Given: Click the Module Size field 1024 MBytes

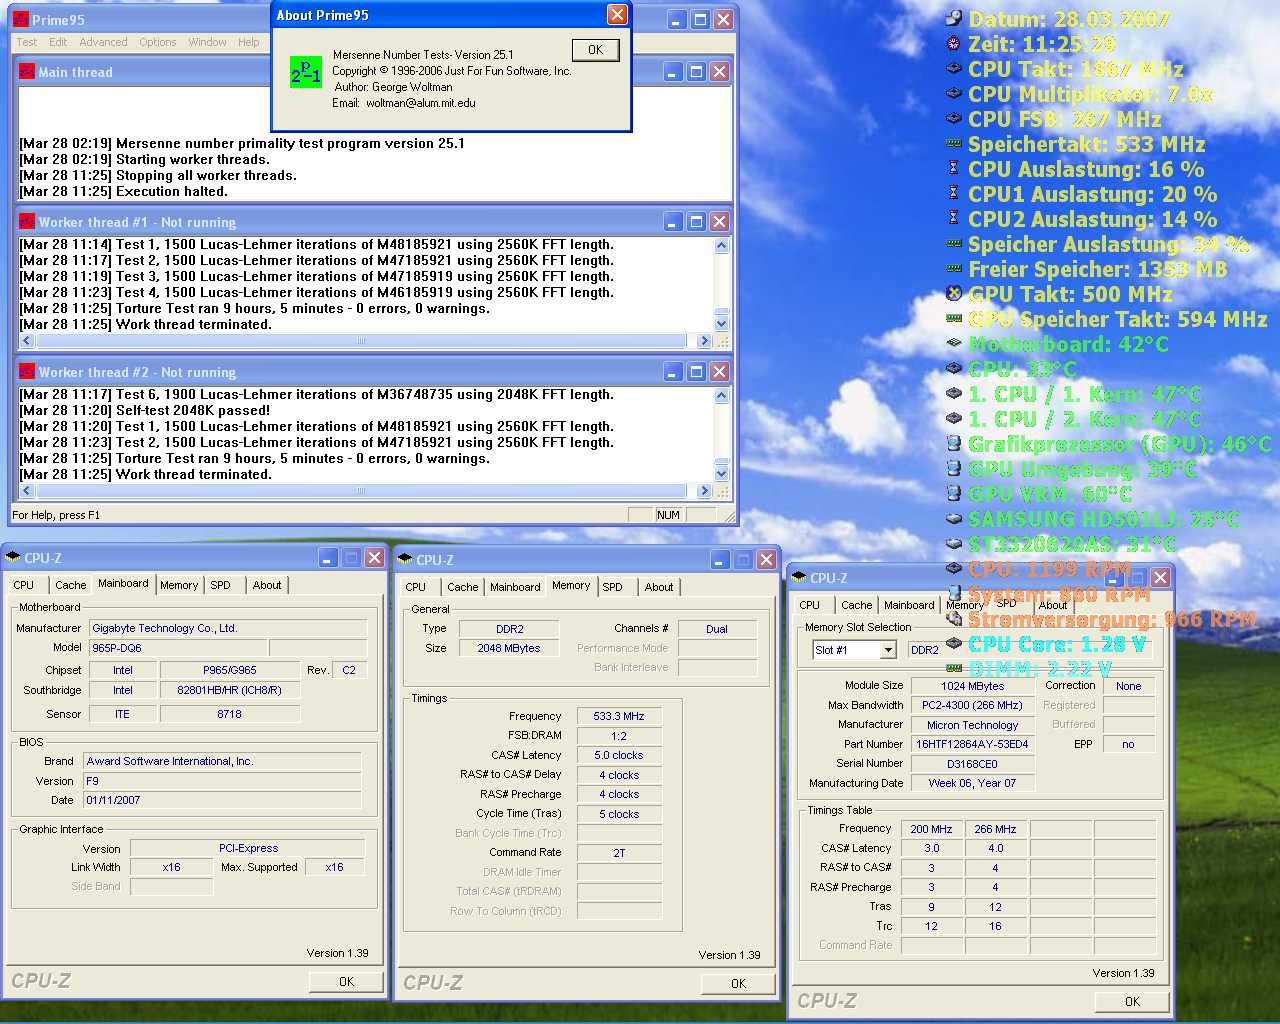Looking at the screenshot, I should (x=972, y=686).
